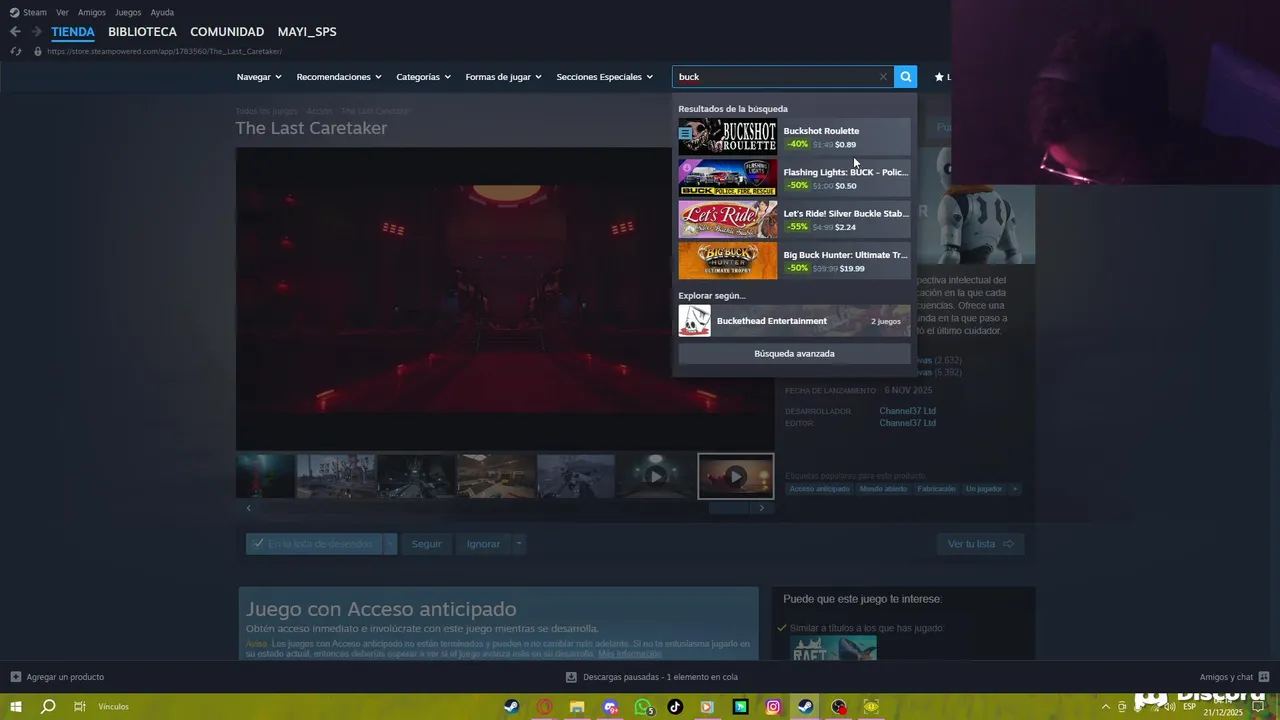This screenshot has height=720, width=1280.
Task: Expand the Ignorar dropdown arrow
Action: point(518,544)
